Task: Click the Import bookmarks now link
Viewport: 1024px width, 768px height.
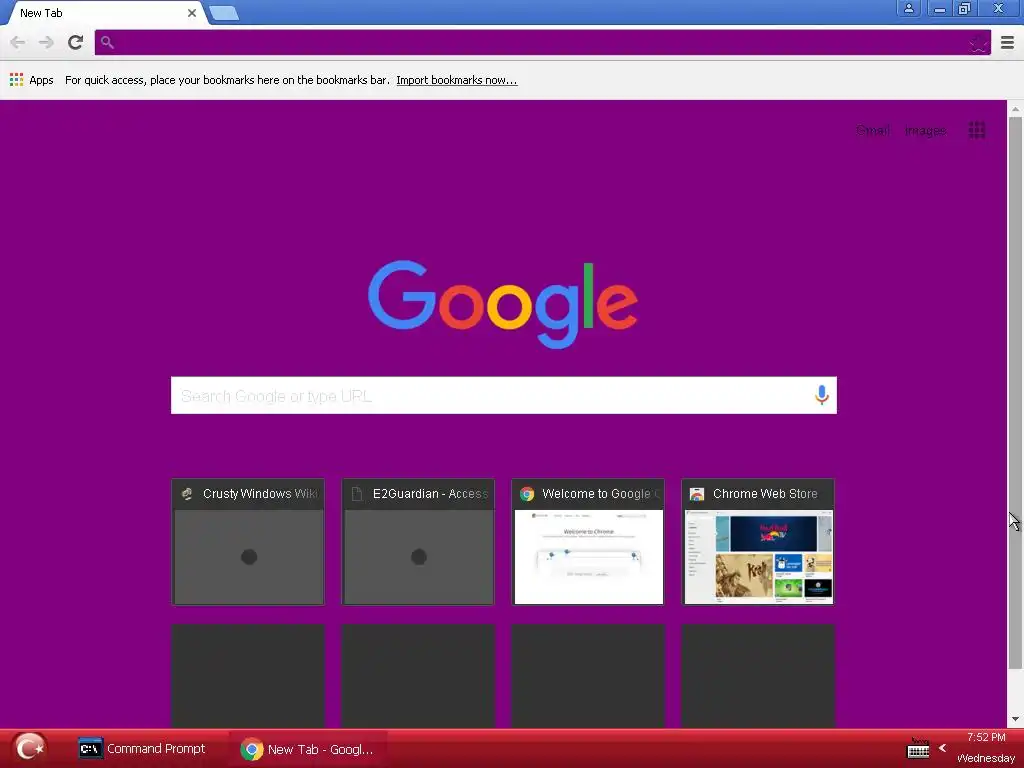Action: click(456, 80)
